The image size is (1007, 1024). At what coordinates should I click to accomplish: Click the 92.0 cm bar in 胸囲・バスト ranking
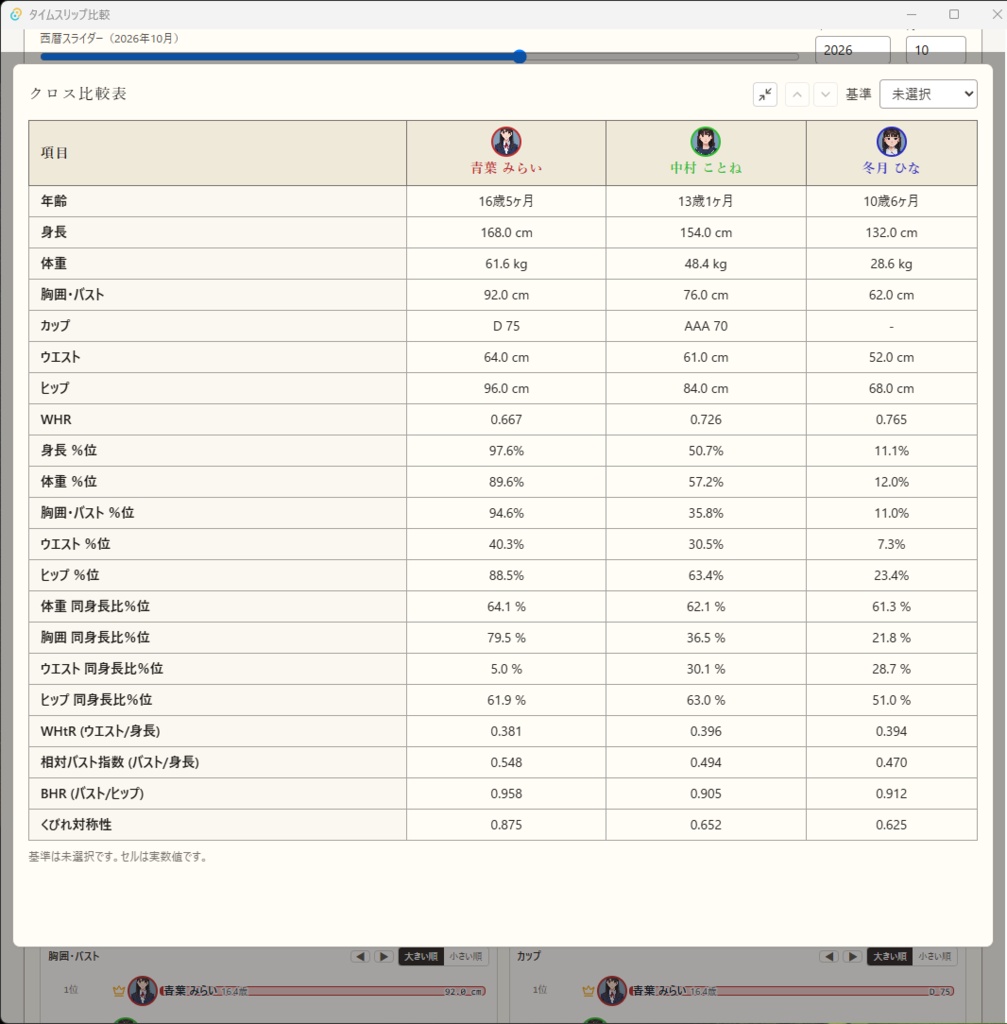324,991
